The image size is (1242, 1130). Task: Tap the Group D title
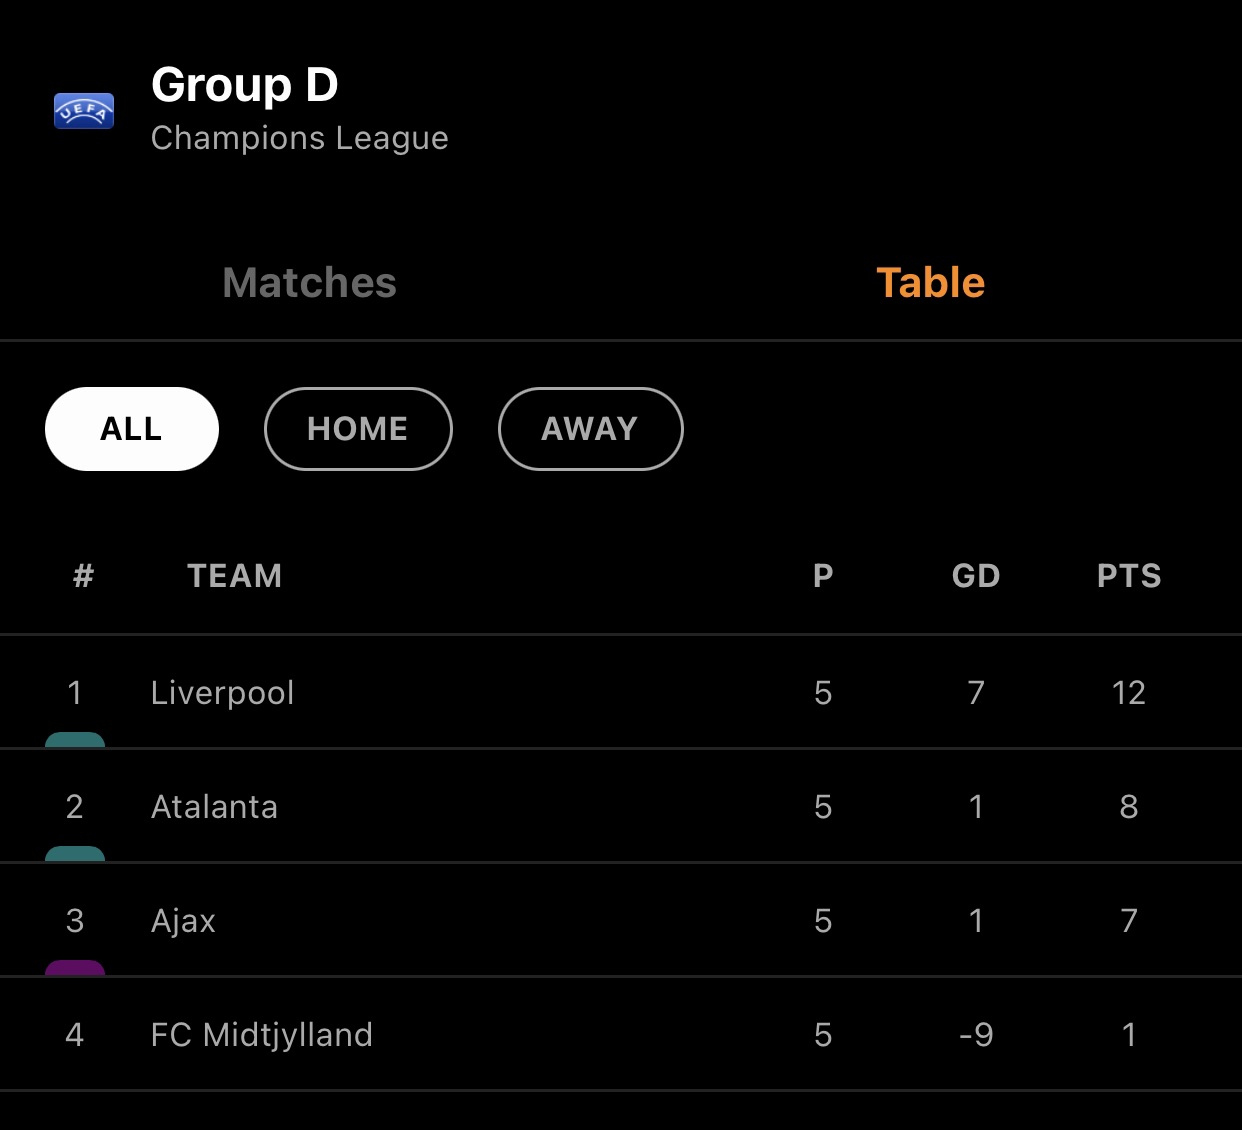coord(245,85)
